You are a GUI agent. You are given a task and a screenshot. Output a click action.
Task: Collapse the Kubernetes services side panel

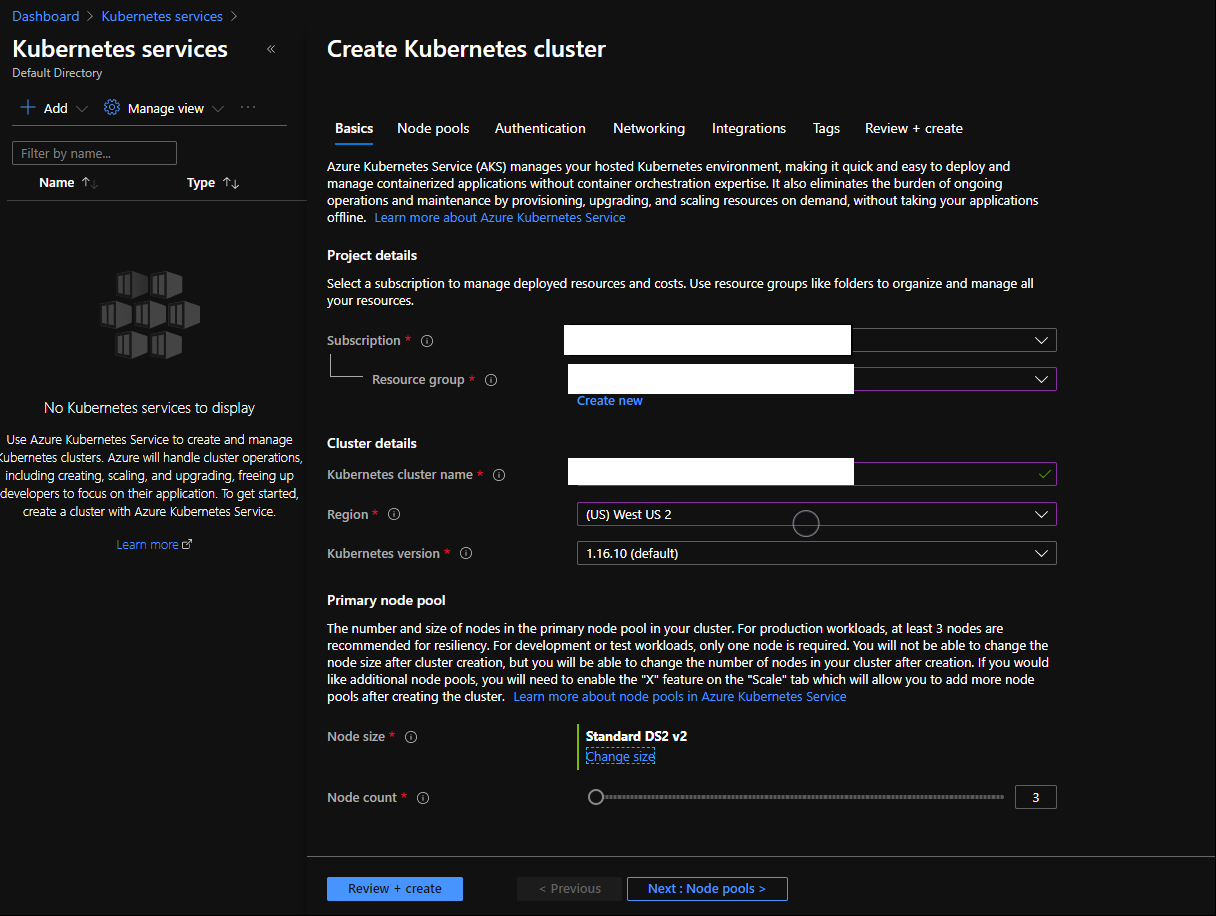tap(271, 49)
